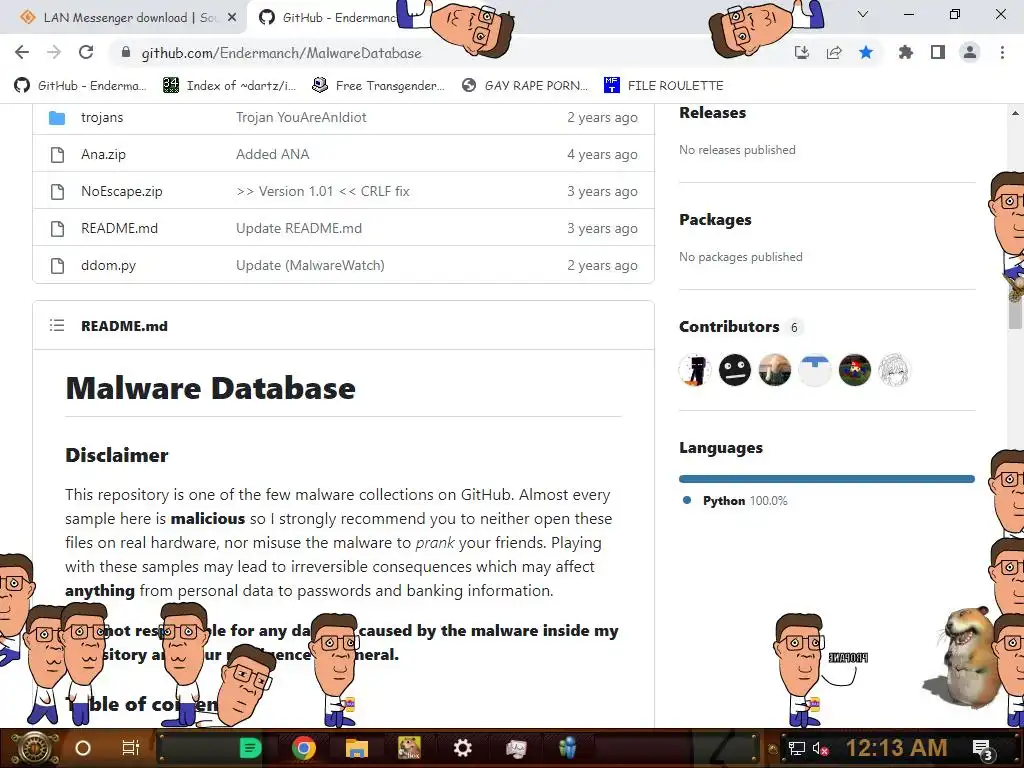Open the browser Extensions puzzle icon
Viewport: 1024px width, 768px height.
click(906, 52)
